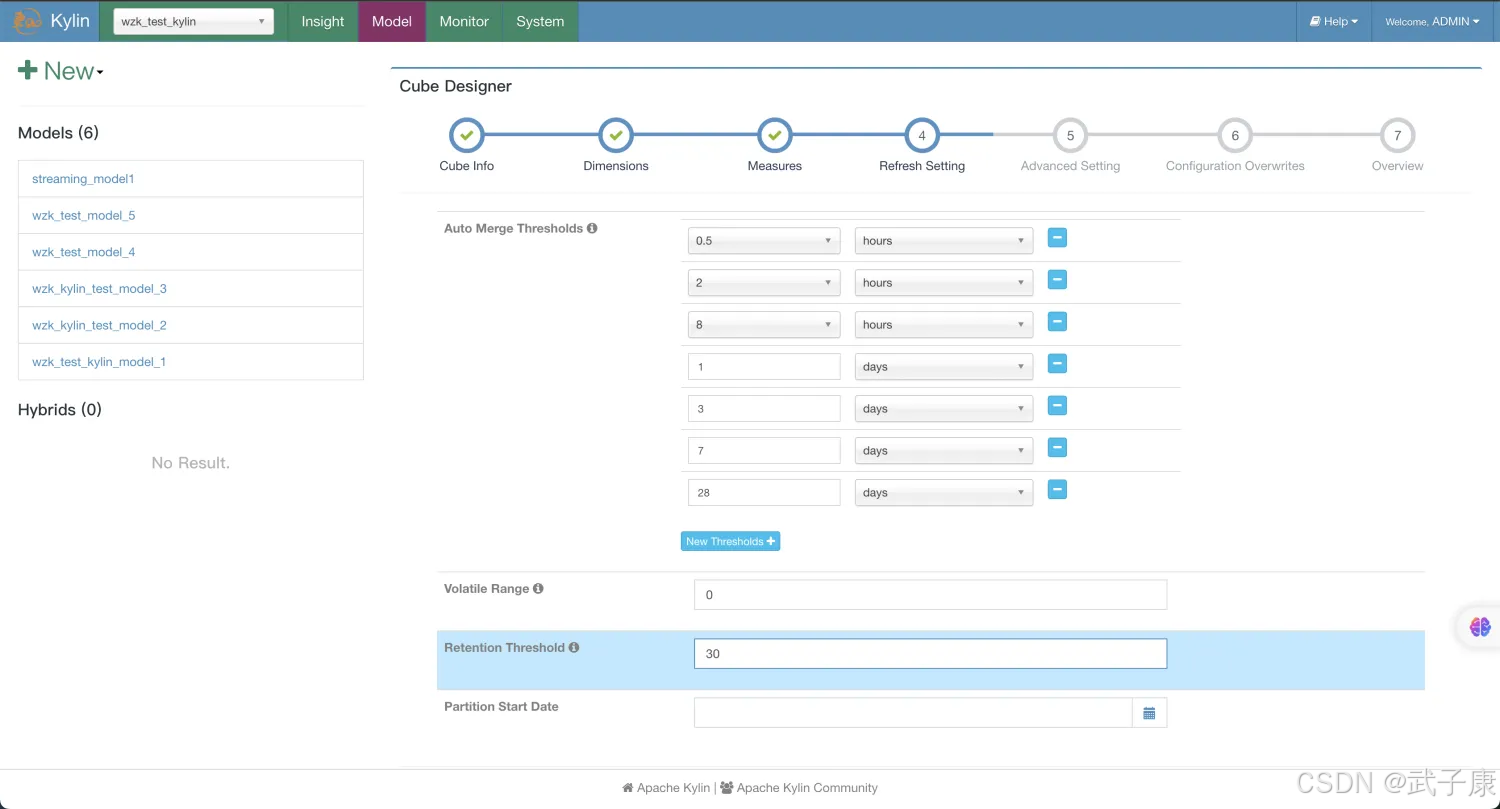Click the No Result. text
The height and width of the screenshot is (809, 1500).
coord(191,463)
